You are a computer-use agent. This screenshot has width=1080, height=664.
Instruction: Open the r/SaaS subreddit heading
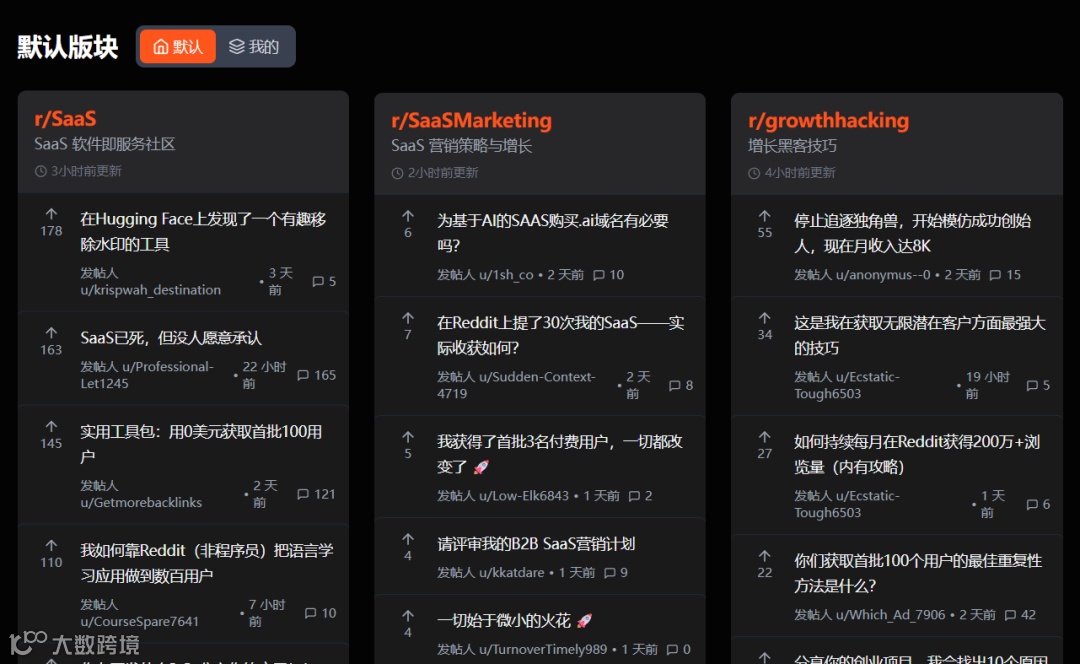(x=65, y=118)
